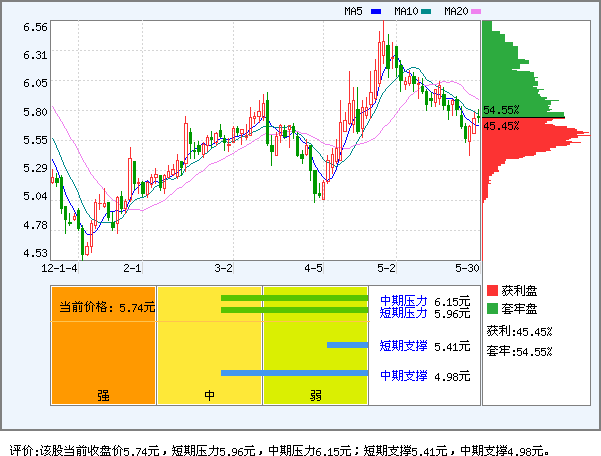Select the 短期支撑 link

[x=403, y=346]
